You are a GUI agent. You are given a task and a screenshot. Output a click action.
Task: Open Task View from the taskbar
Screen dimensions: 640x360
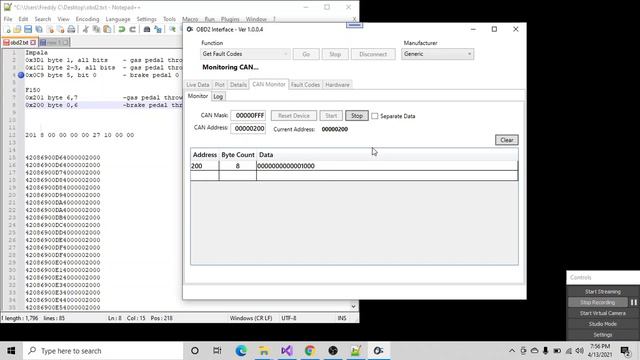217,351
